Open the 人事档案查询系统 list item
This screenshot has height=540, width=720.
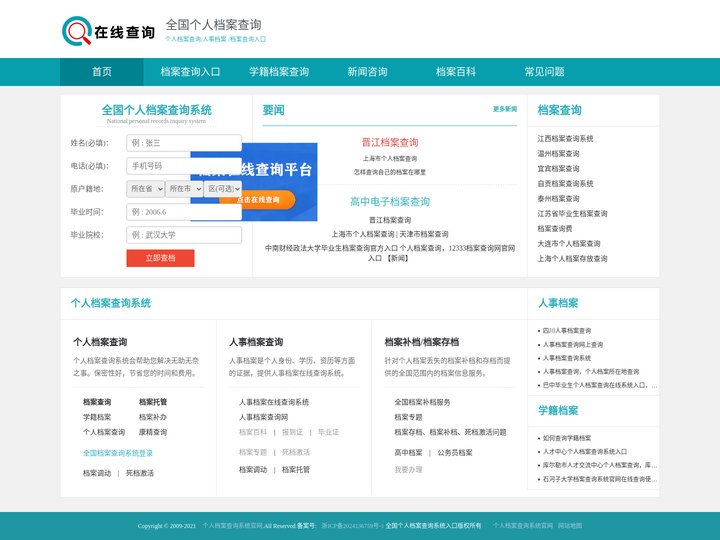click(567, 358)
